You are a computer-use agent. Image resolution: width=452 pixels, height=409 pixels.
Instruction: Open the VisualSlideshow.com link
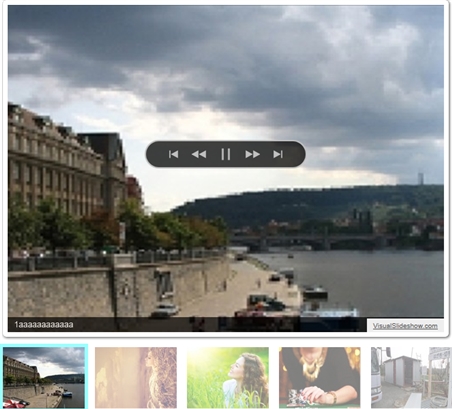tap(405, 326)
